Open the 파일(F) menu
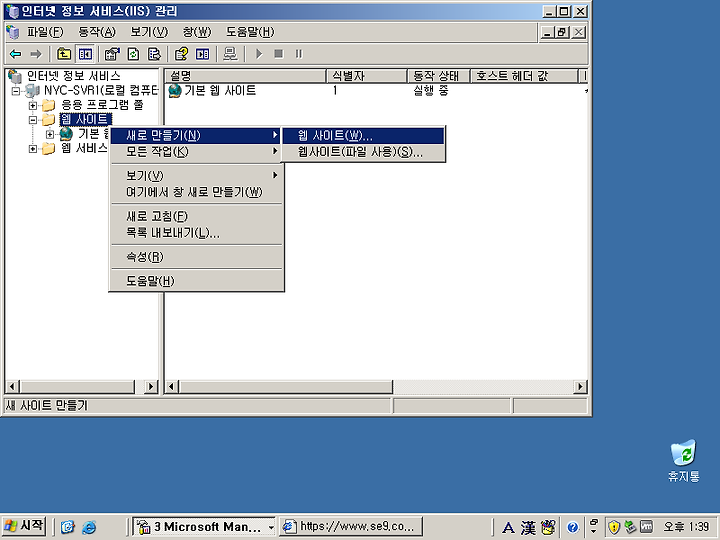This screenshot has height=540, width=720. (x=45, y=32)
